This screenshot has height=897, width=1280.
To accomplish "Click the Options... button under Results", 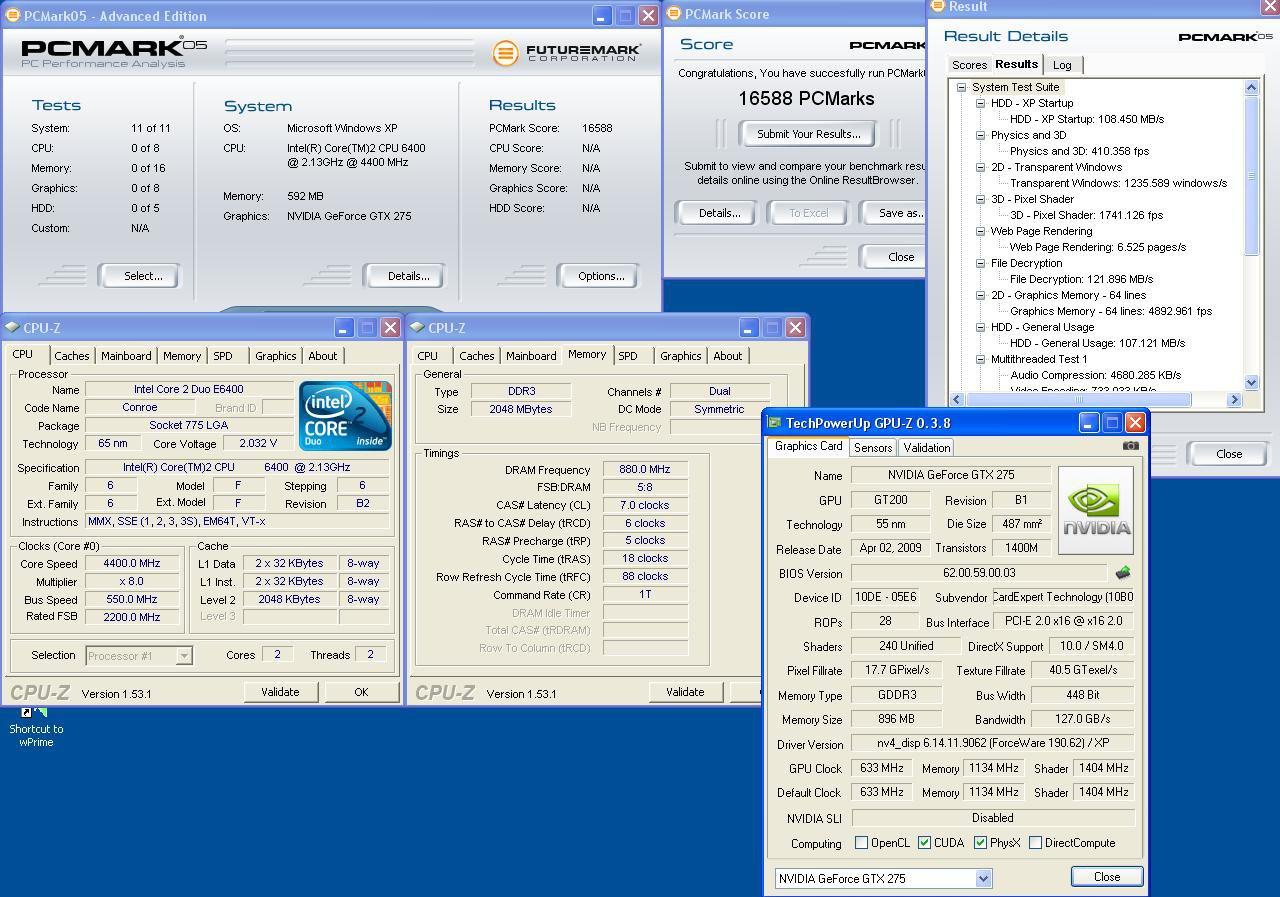I will (600, 276).
